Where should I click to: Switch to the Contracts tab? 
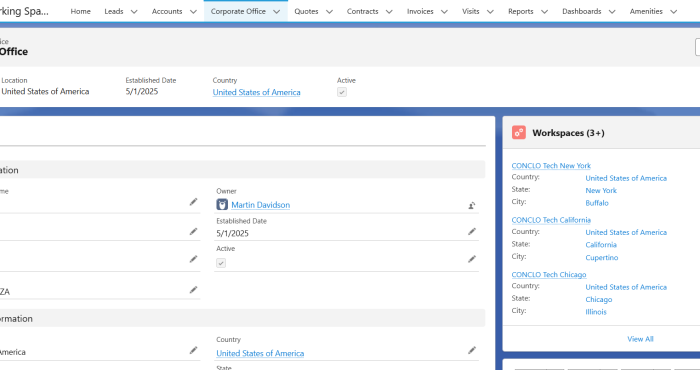pyautogui.click(x=362, y=12)
